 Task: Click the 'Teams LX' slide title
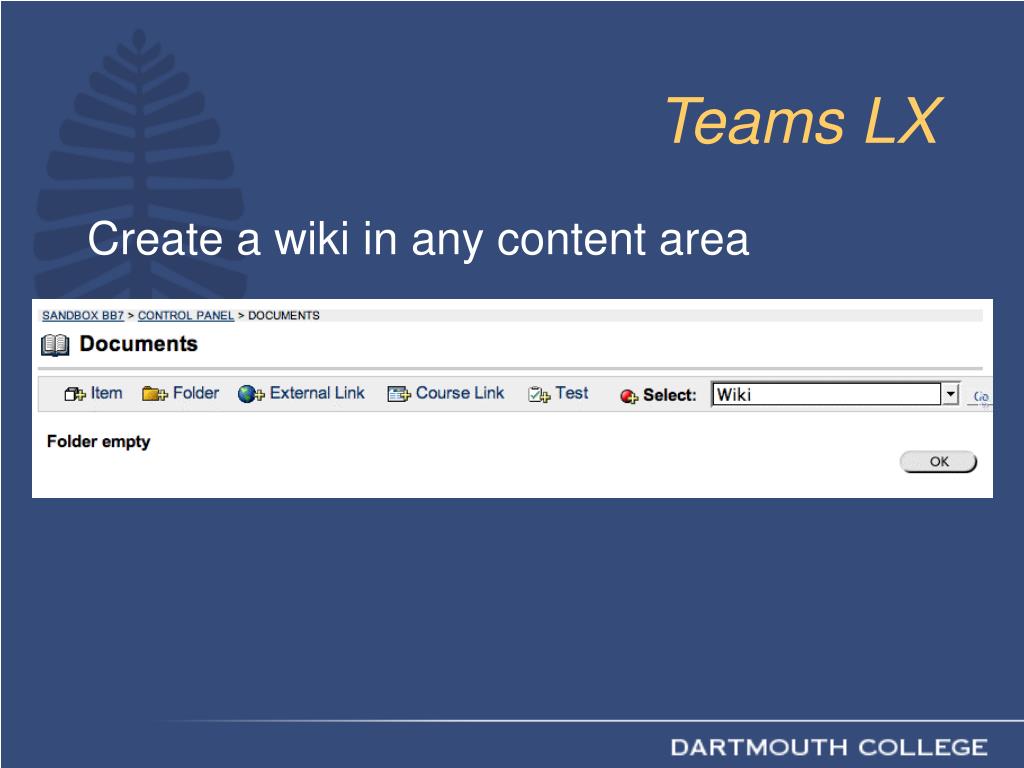coord(804,121)
